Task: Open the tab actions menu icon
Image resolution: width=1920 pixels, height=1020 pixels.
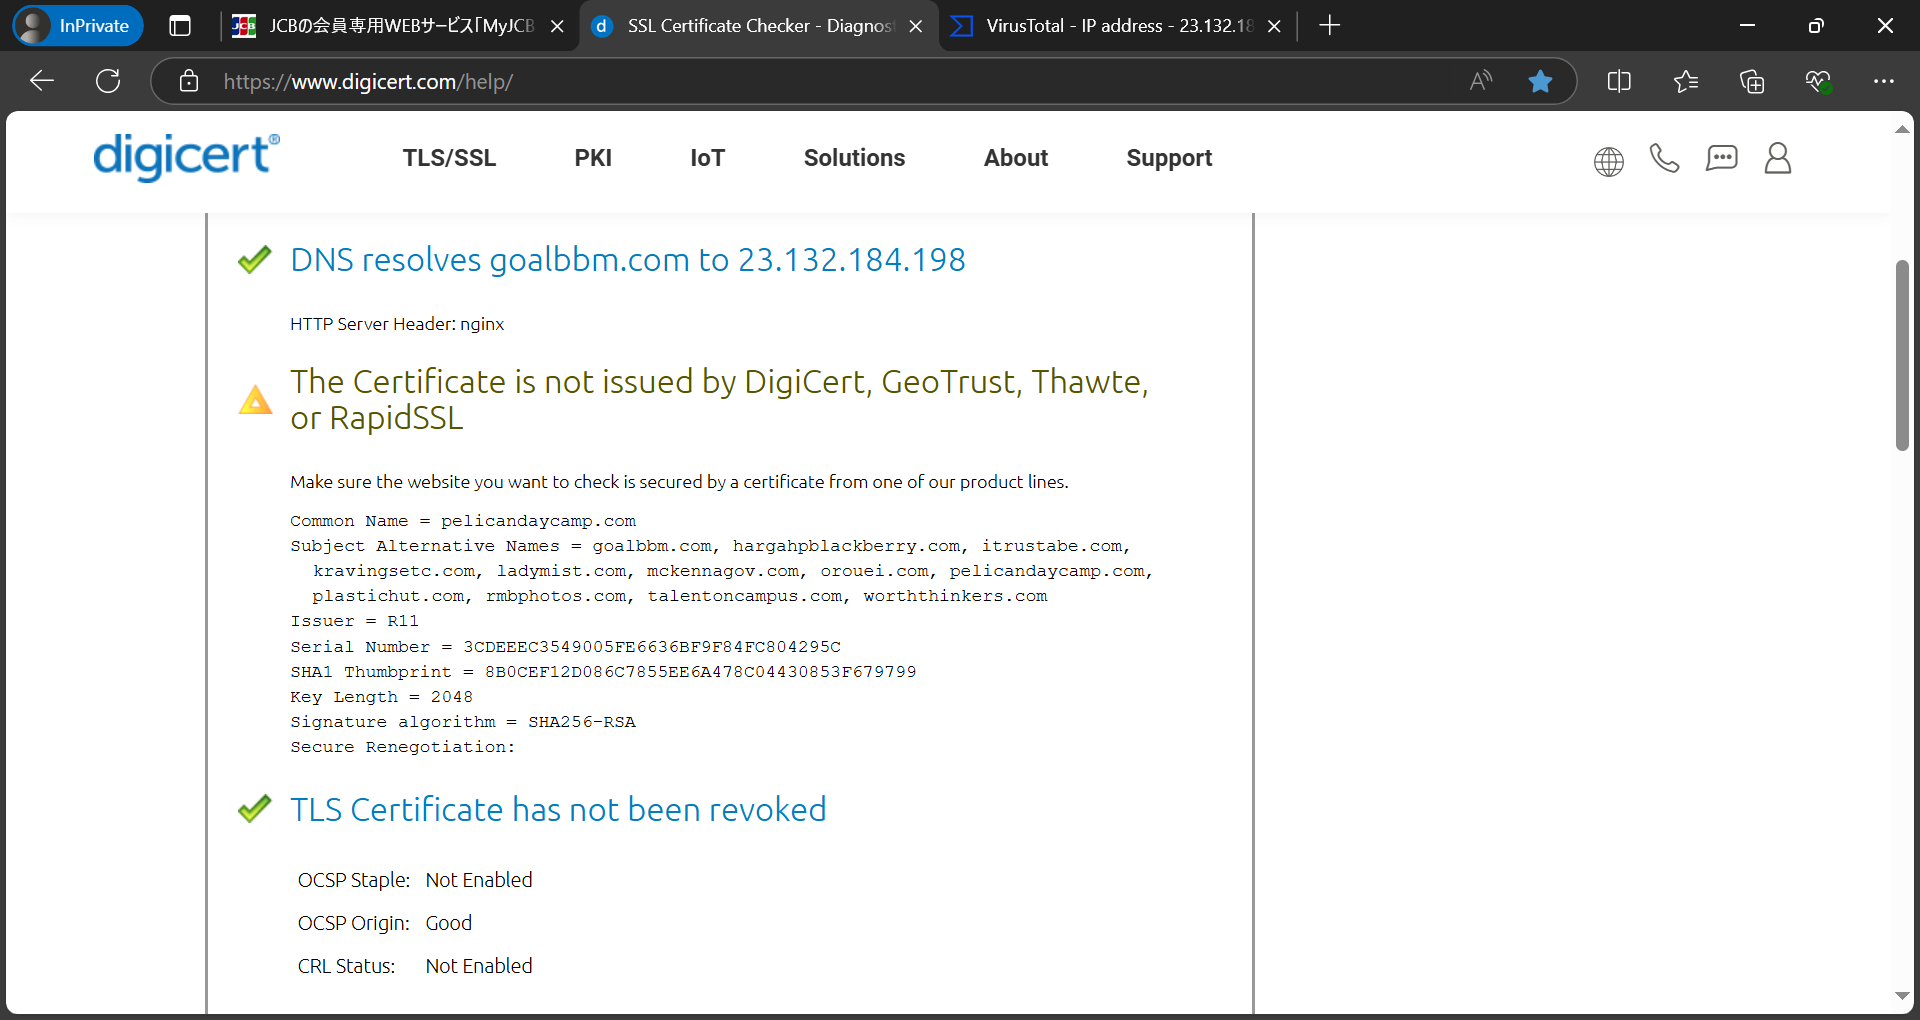Action: coord(180,26)
